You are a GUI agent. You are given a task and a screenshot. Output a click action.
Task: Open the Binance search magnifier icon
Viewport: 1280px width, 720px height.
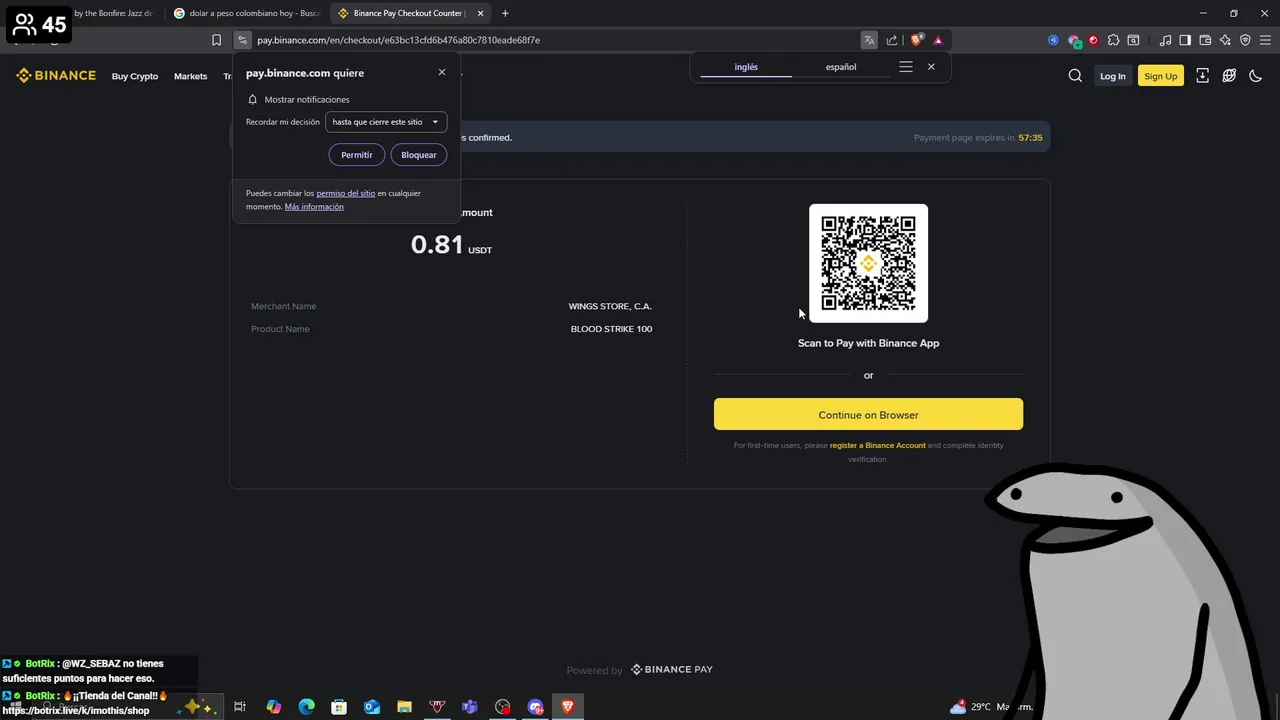[x=1075, y=76]
